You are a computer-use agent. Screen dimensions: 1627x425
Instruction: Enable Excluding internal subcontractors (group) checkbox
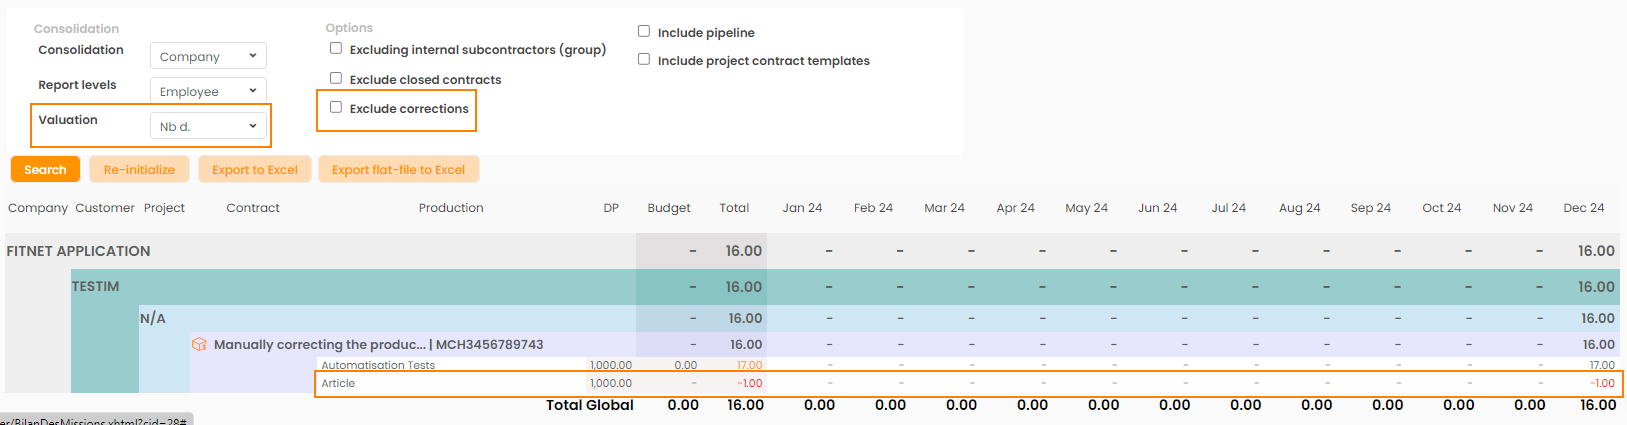click(x=336, y=48)
